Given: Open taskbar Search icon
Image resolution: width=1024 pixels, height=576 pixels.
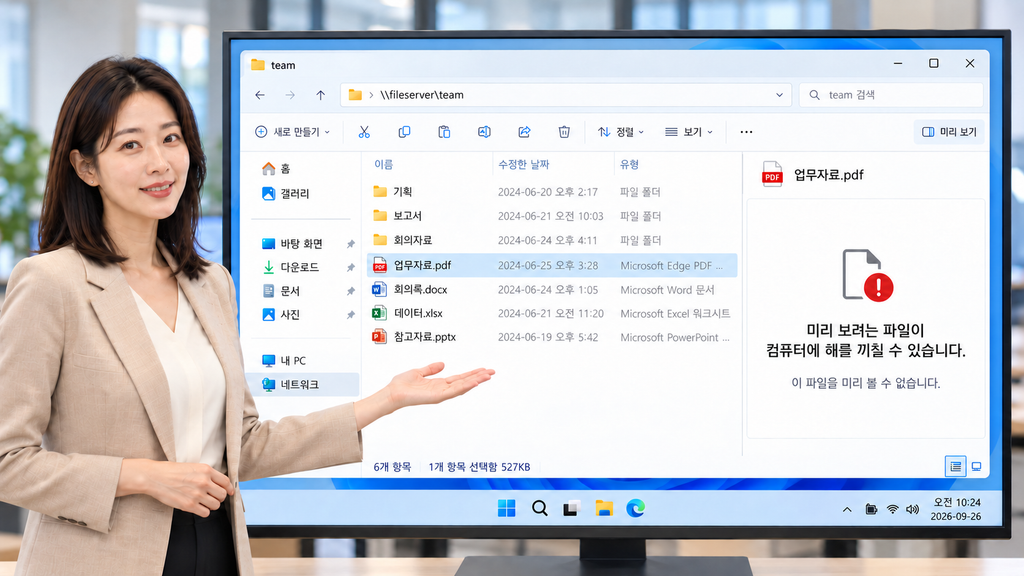Looking at the screenshot, I should (539, 508).
